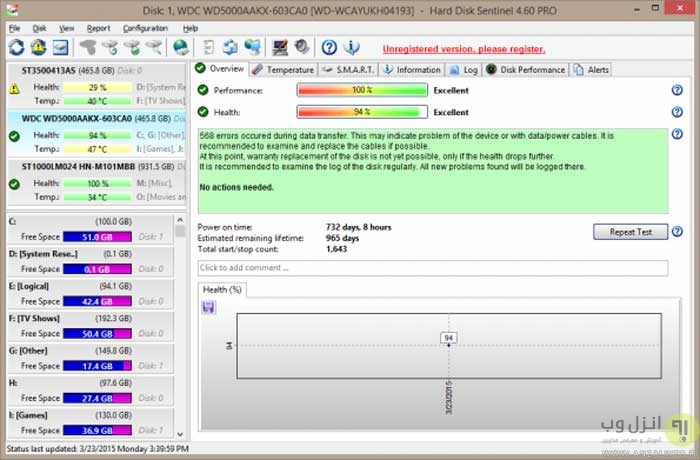Click the question icon beside the green message box
Viewport: 700px width, 460px height.
click(677, 134)
